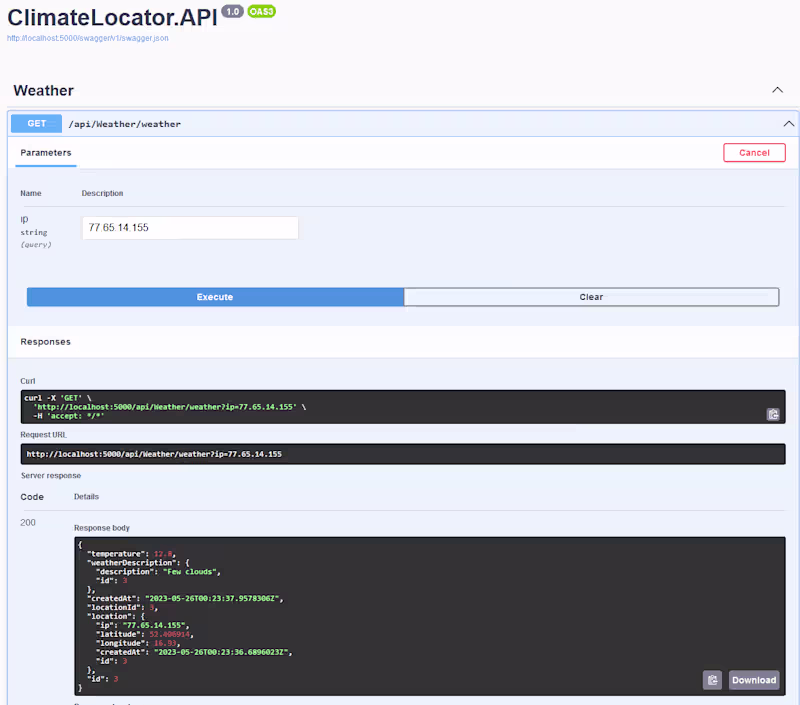This screenshot has height=705, width=800.
Task: Download the response body
Action: coord(753,680)
